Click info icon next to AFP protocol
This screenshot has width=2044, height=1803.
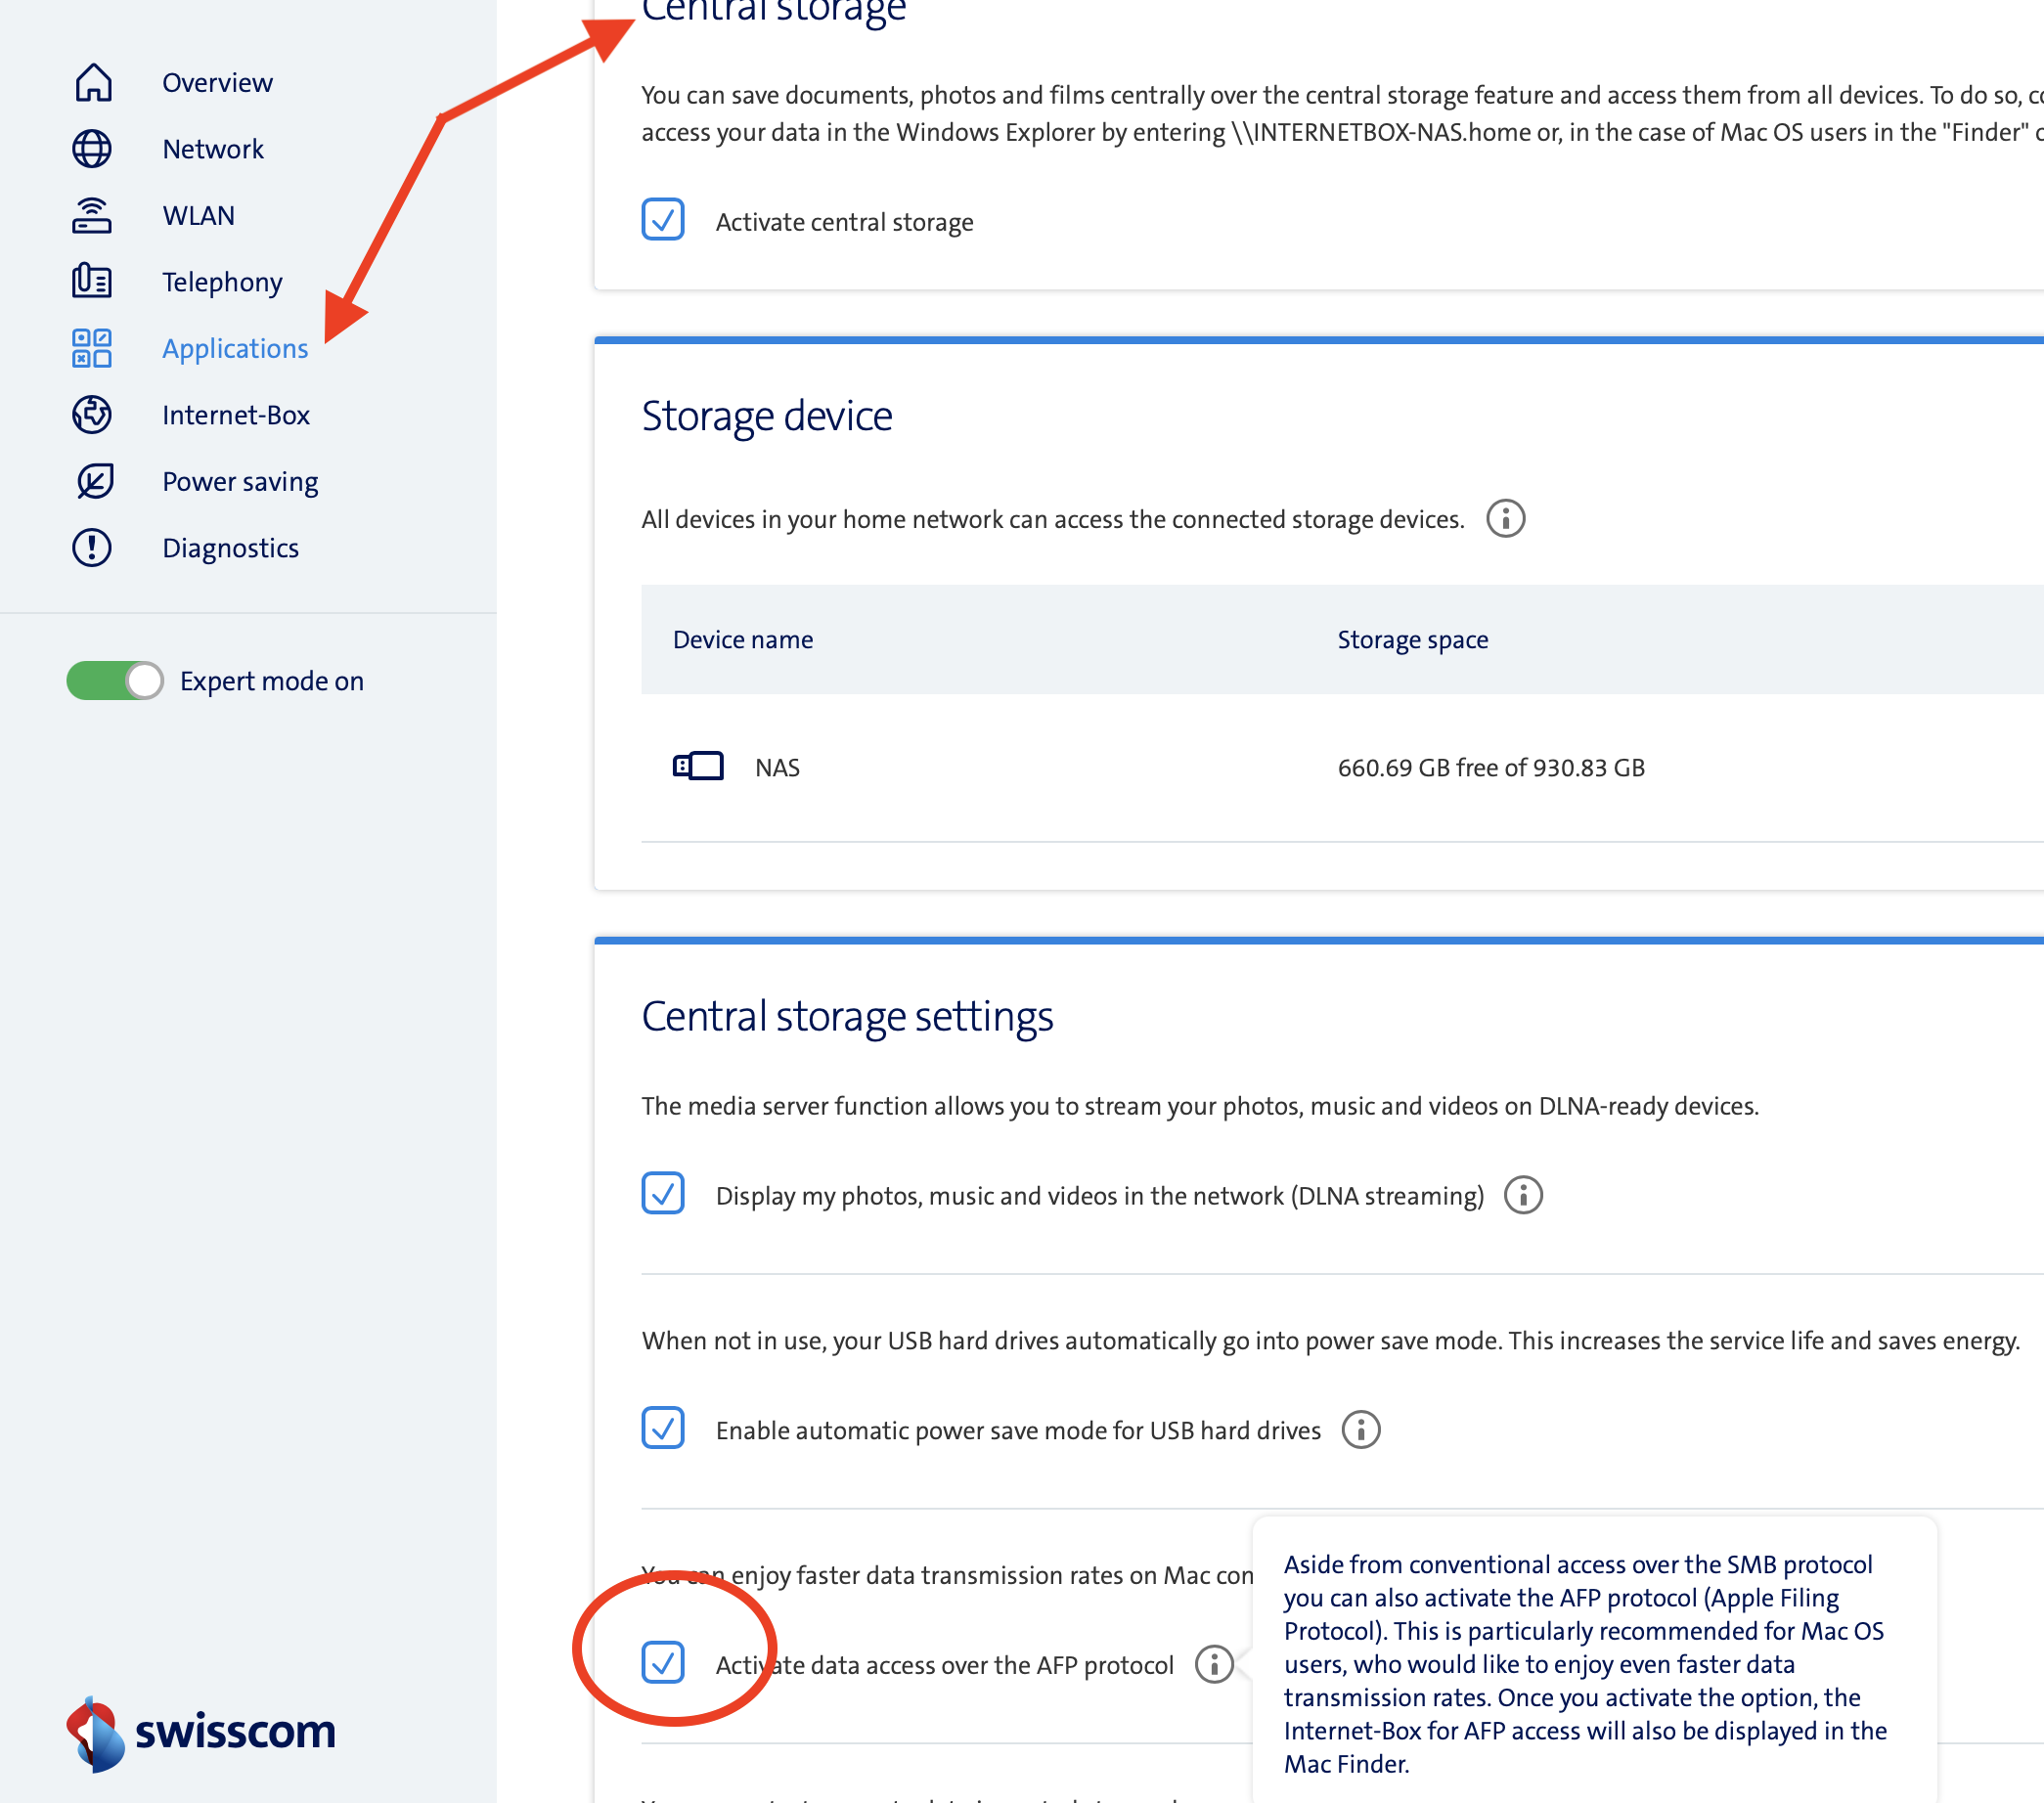[x=1214, y=1664]
